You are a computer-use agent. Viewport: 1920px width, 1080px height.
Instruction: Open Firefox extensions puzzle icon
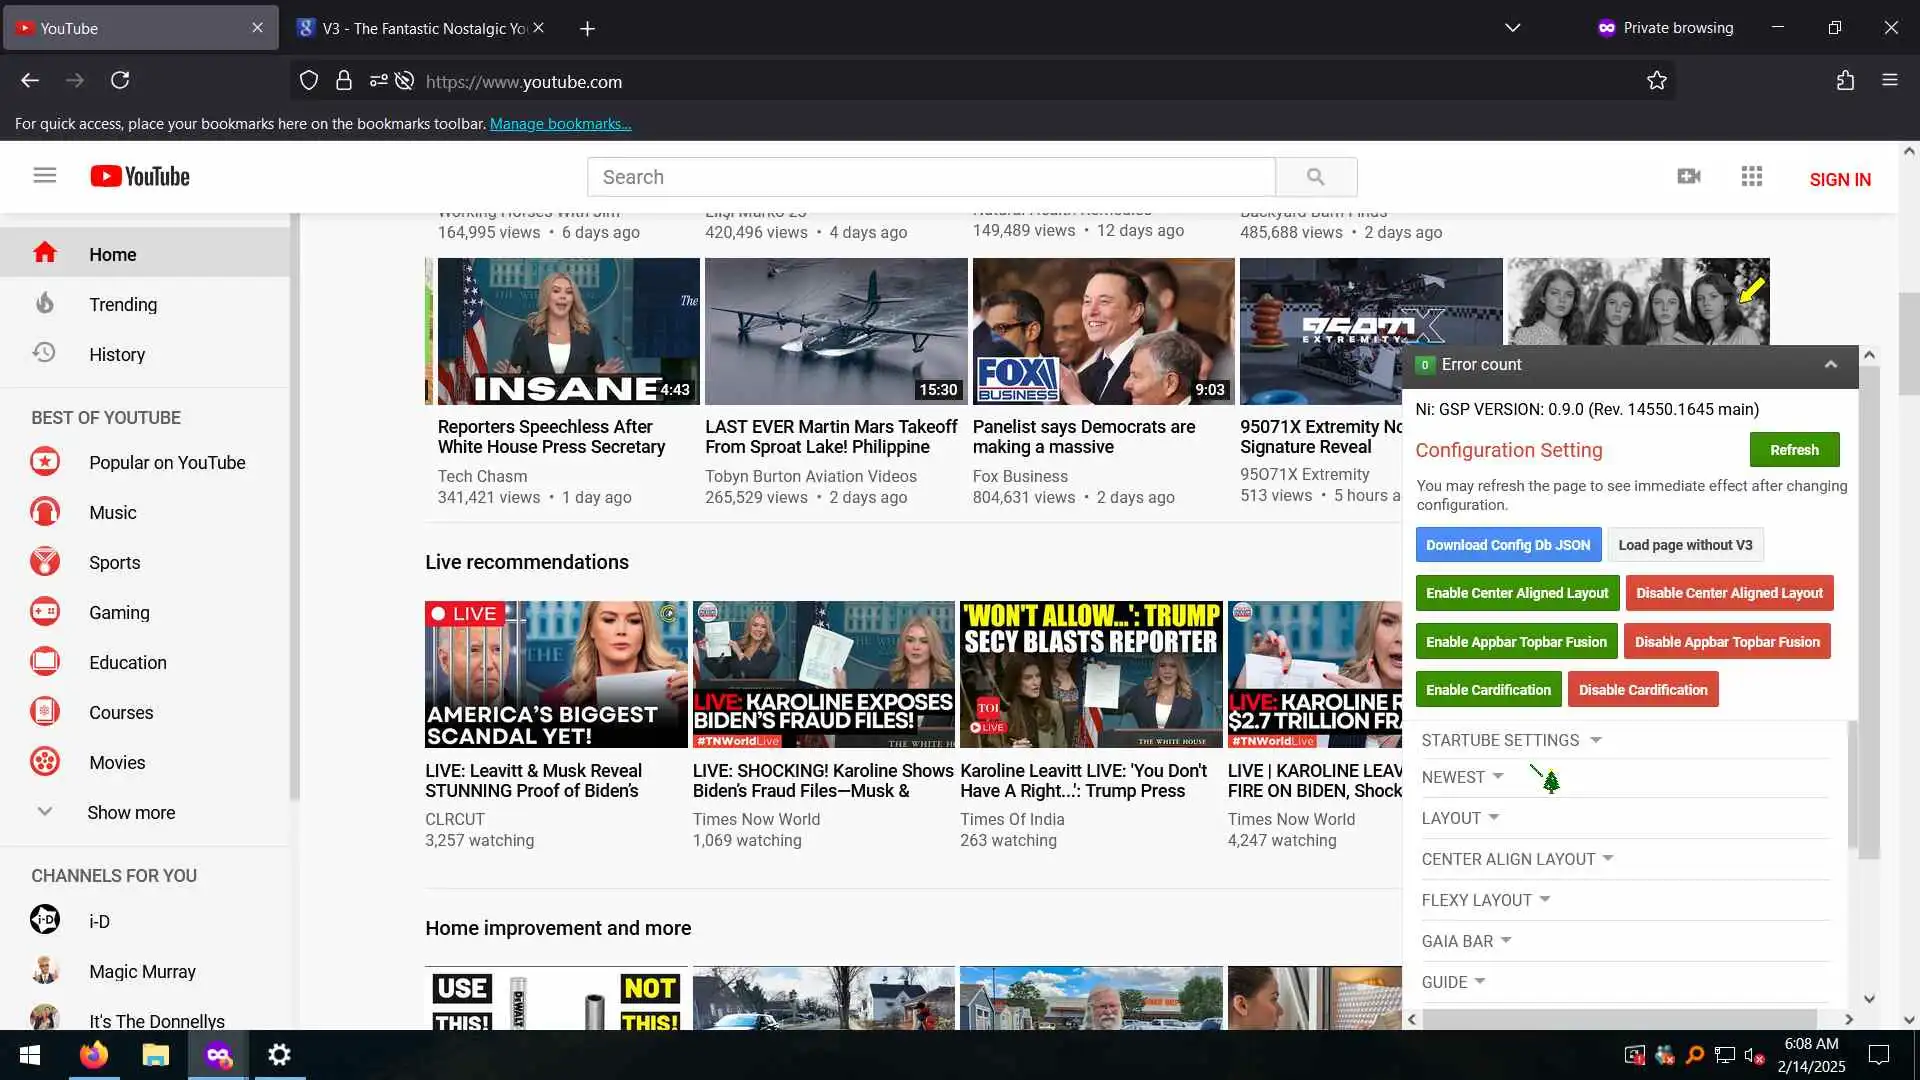point(1845,81)
